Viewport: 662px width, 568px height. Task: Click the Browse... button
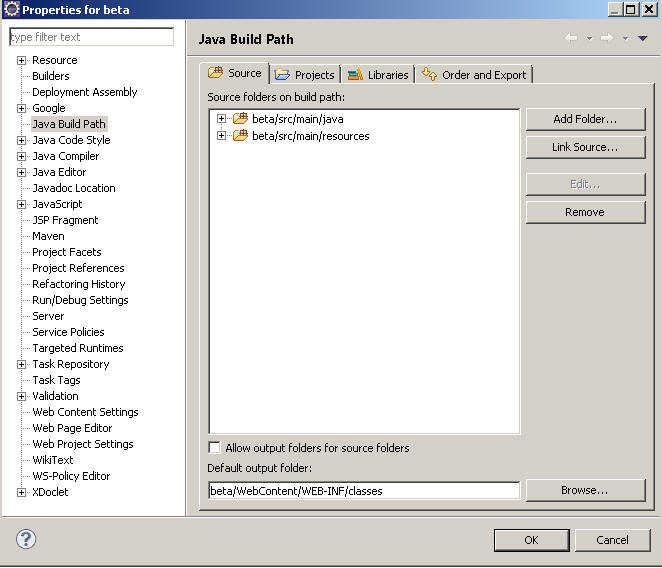[x=585, y=490]
